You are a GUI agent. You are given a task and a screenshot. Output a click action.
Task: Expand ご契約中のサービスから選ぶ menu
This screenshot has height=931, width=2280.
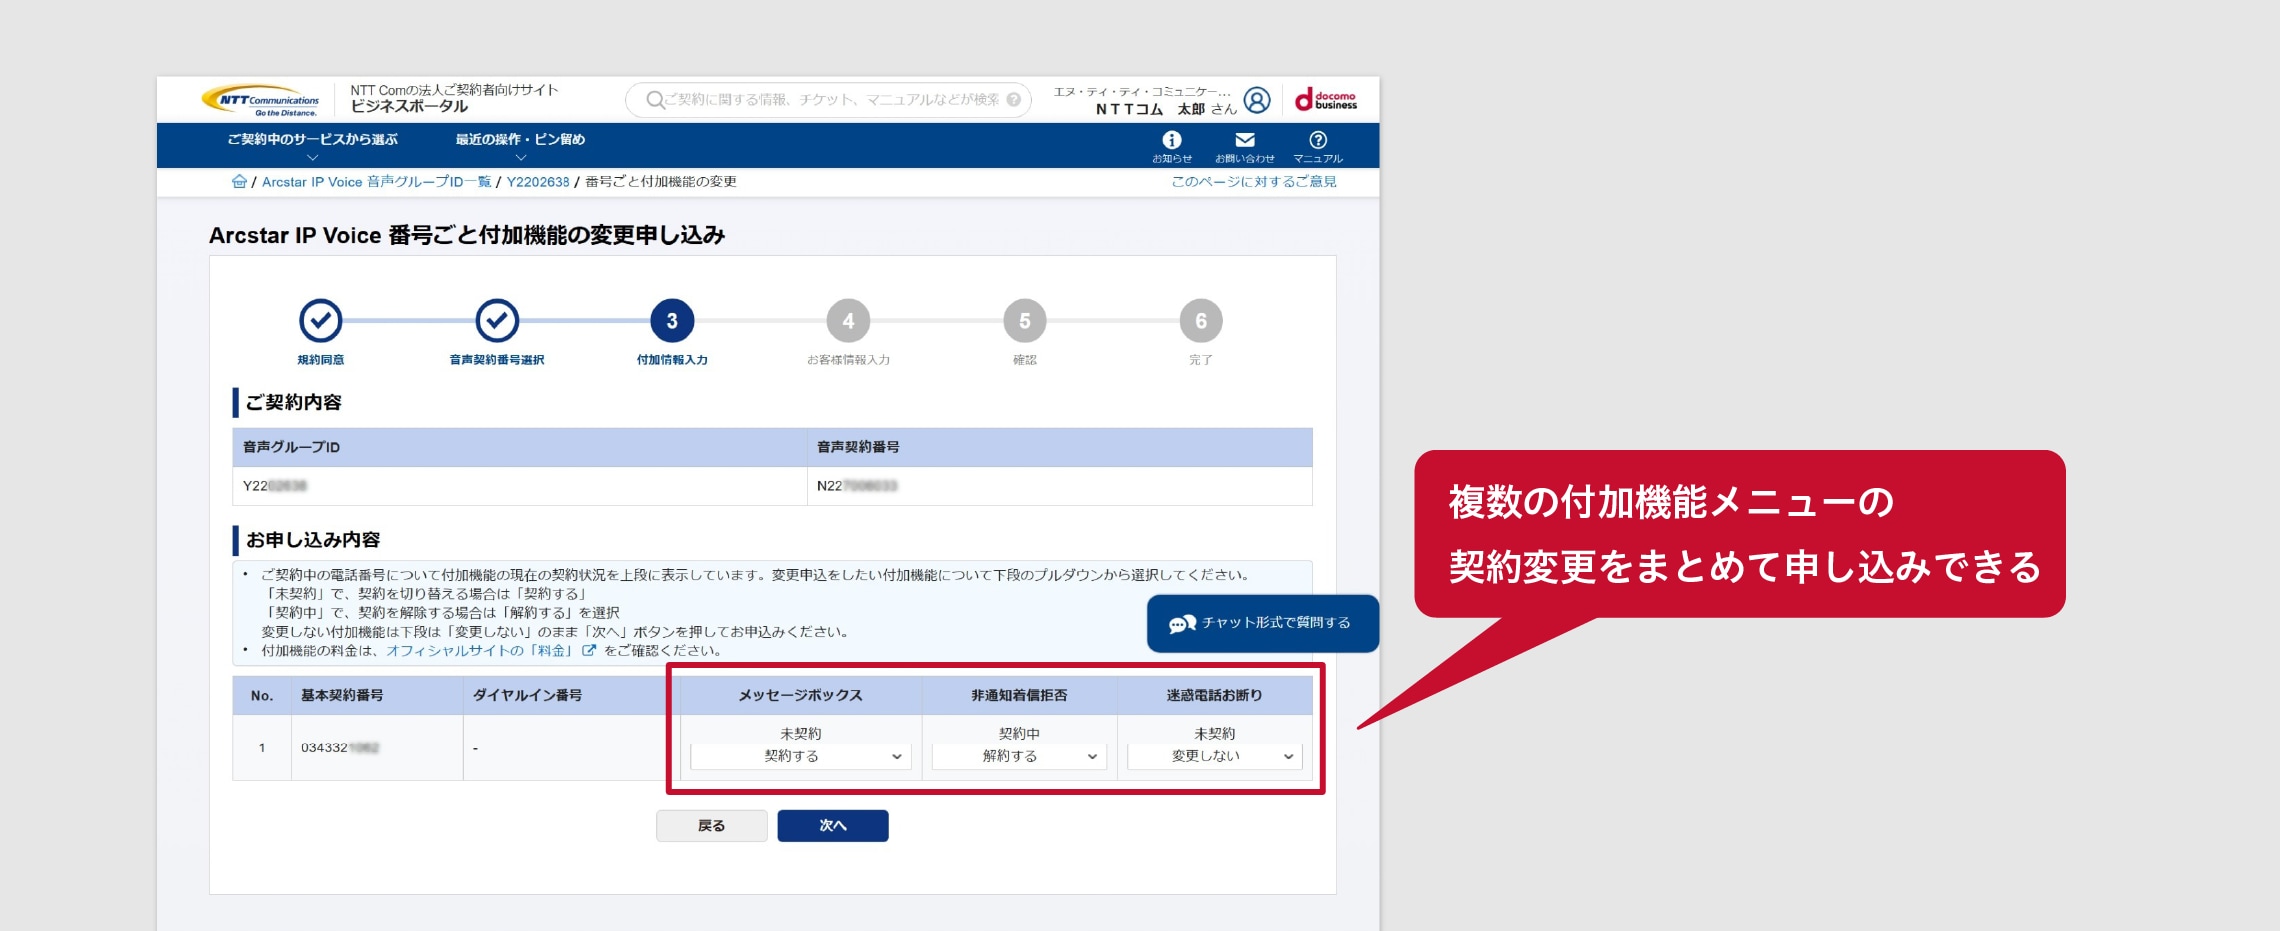pos(312,146)
